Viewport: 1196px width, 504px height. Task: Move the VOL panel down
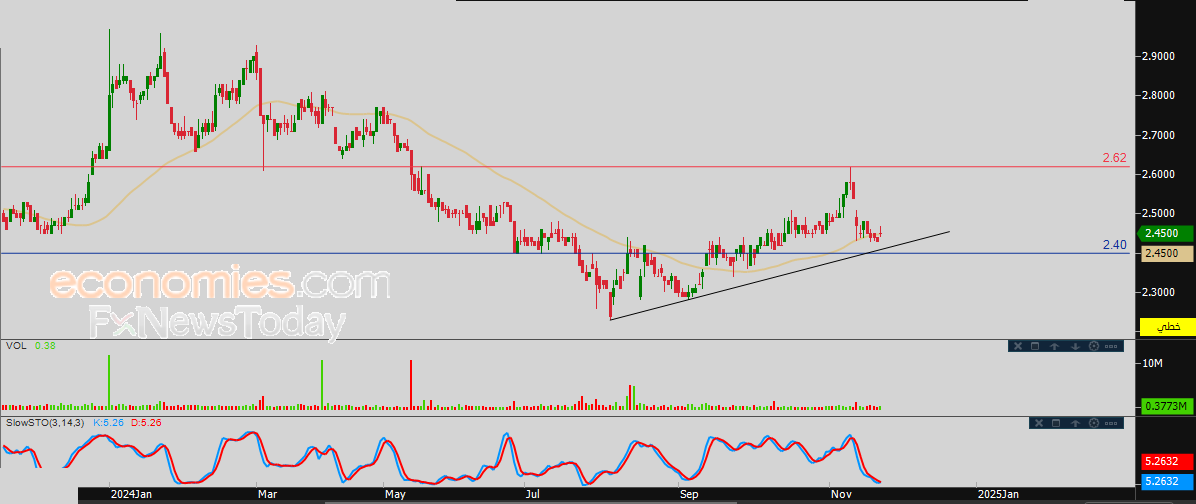click(1075, 346)
